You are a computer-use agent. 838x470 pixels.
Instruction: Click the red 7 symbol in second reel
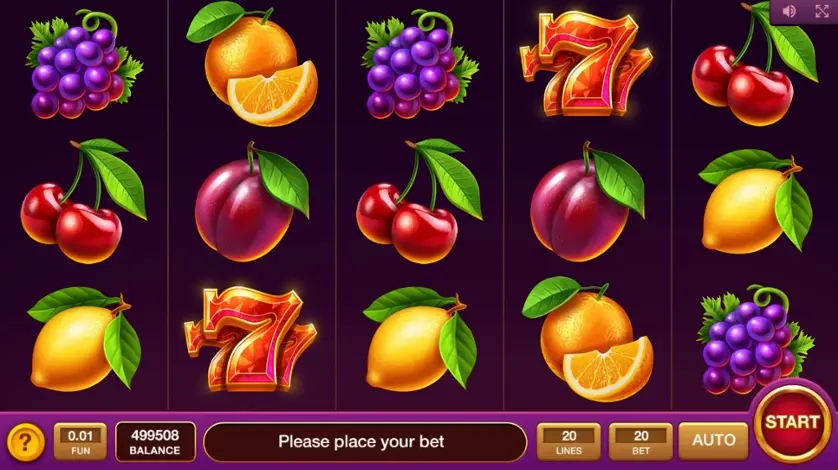click(251, 338)
